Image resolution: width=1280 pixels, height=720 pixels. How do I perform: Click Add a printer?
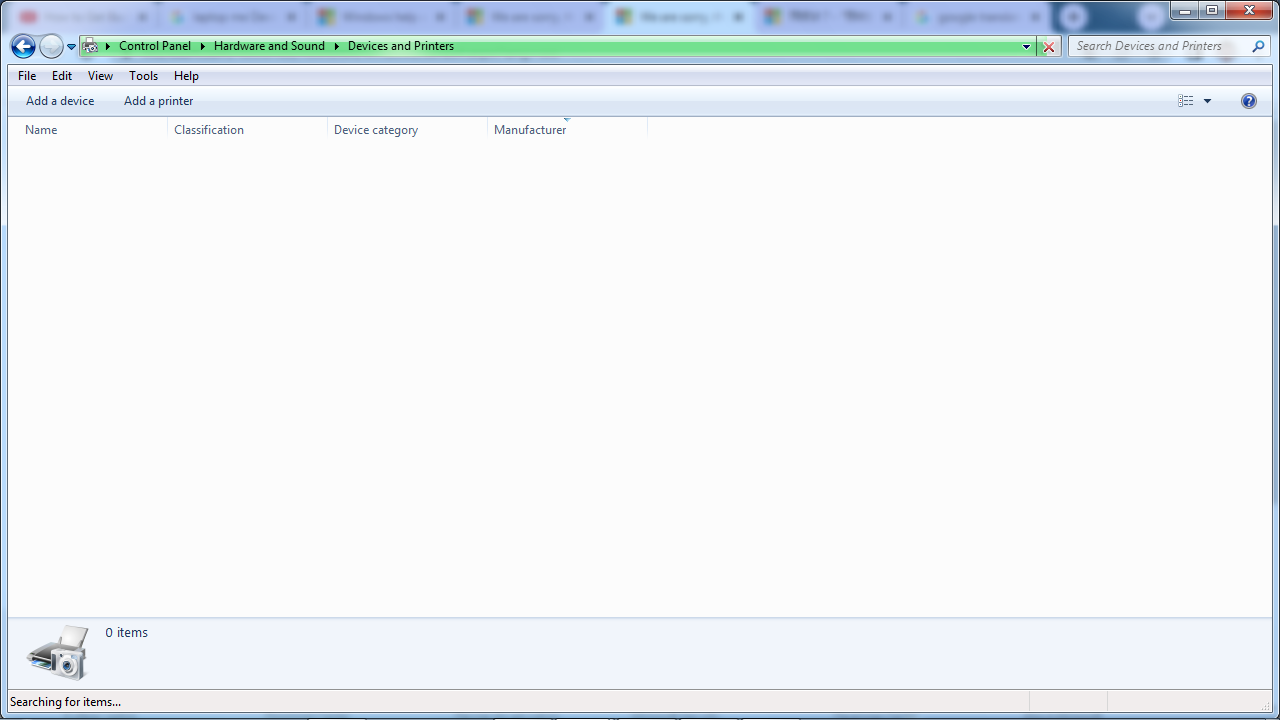(x=158, y=100)
